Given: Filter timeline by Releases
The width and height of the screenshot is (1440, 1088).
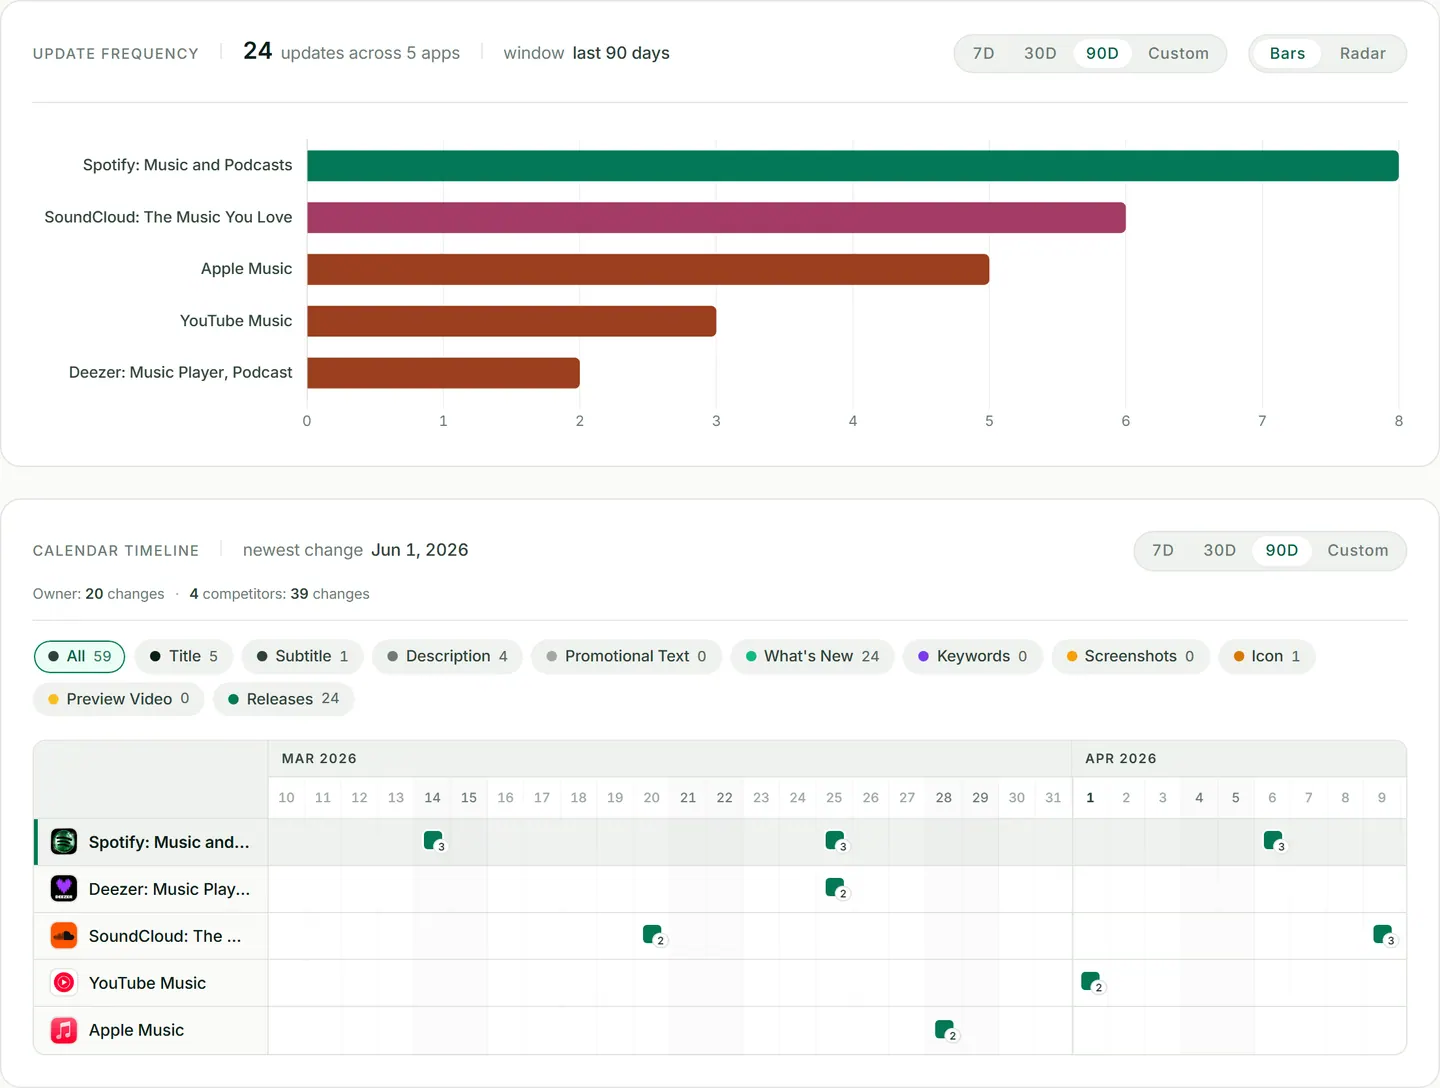Looking at the screenshot, I should pyautogui.click(x=284, y=699).
